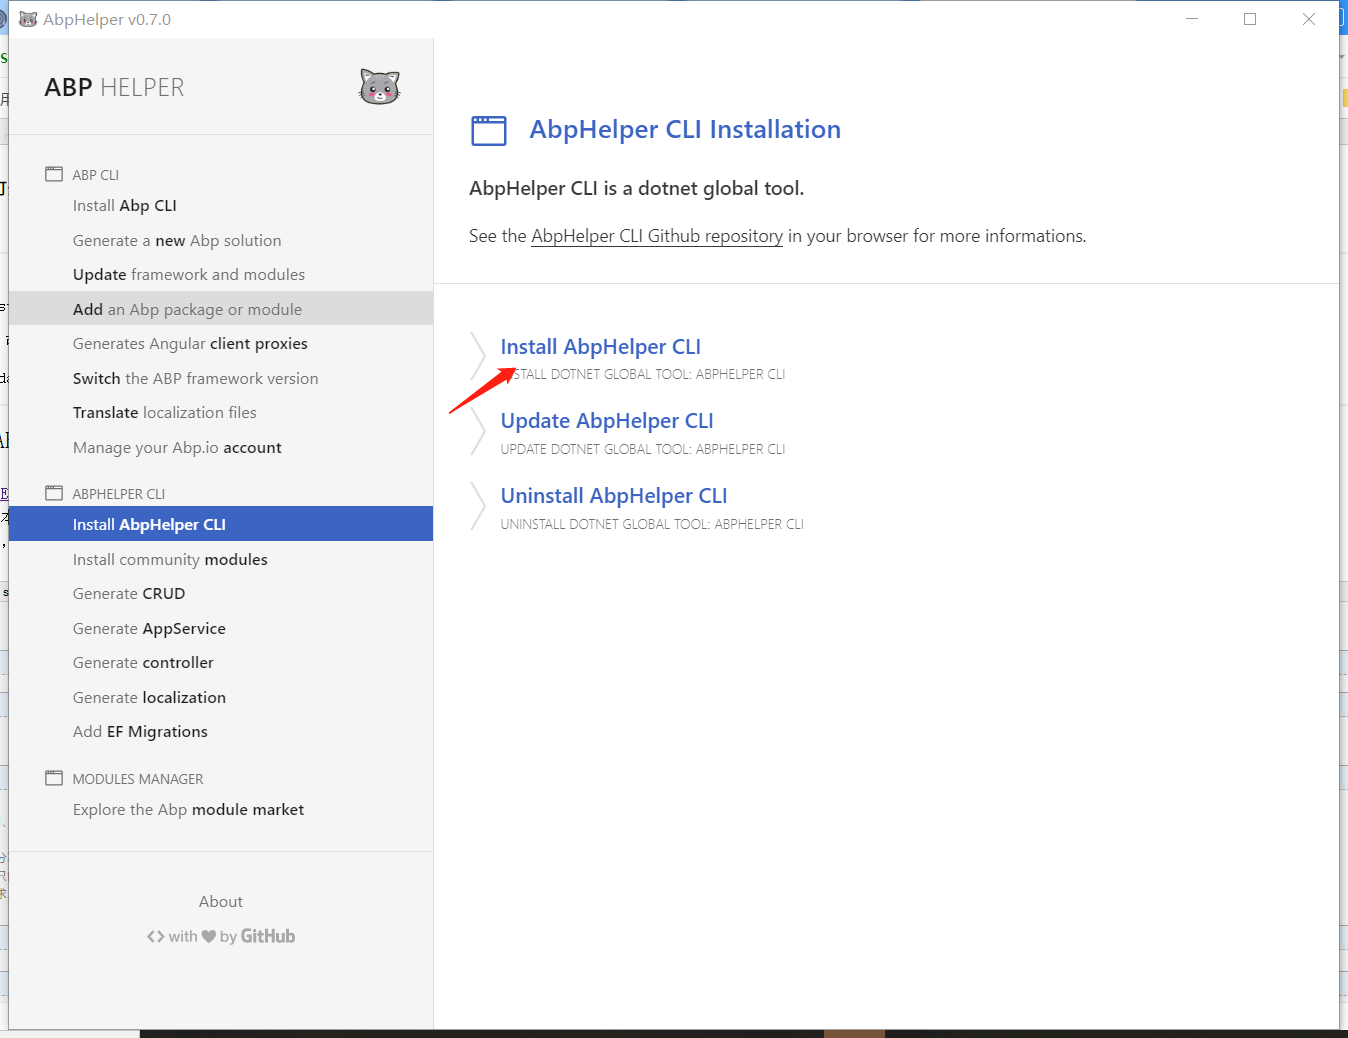Open Generate localization page
Viewport: 1348px width, 1038px height.
click(x=221, y=697)
